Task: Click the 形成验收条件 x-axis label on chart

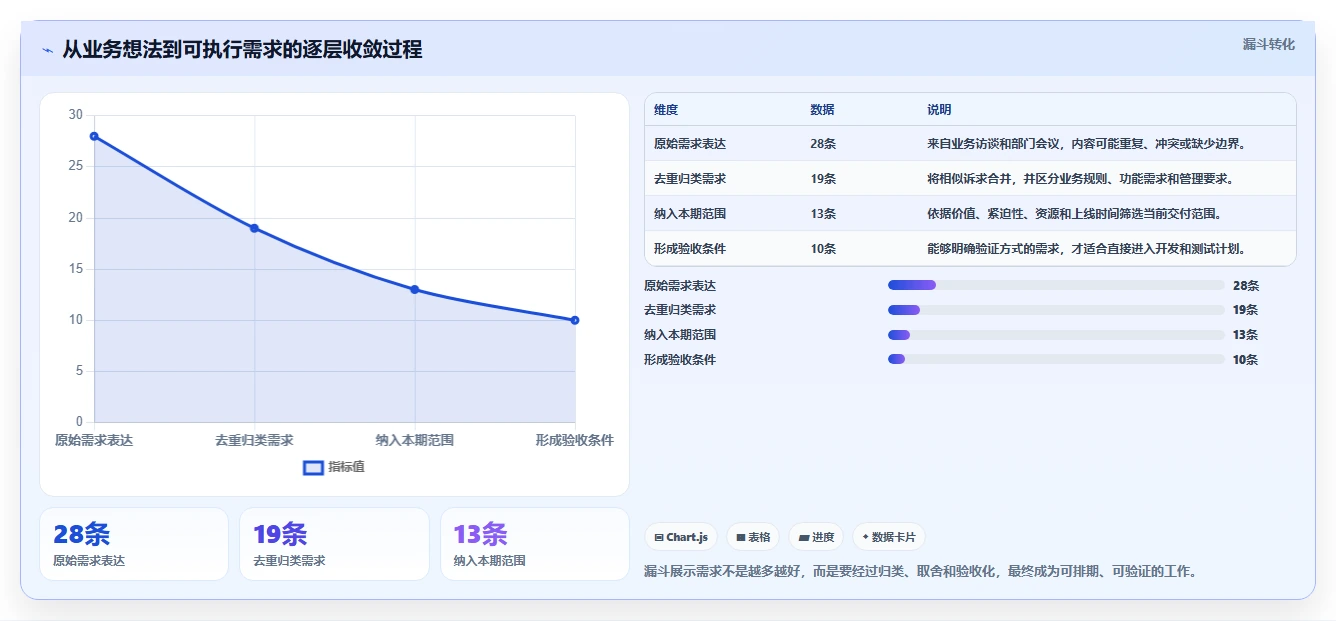Action: 574,440
